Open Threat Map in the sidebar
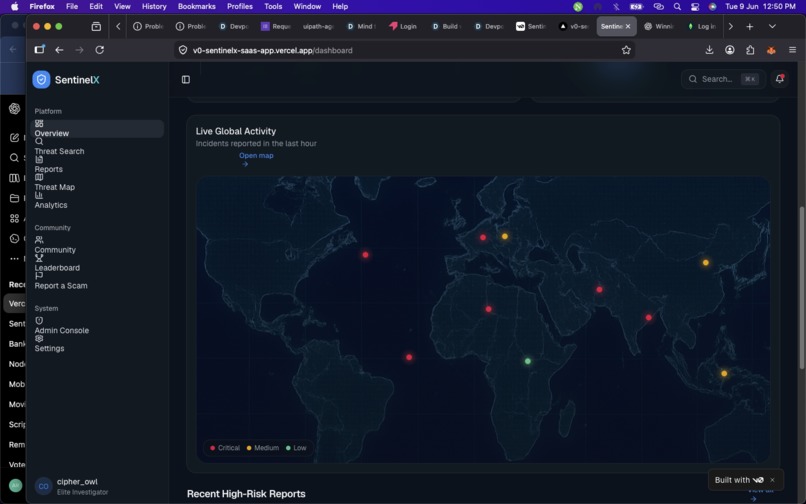806x504 pixels. [x=54, y=187]
